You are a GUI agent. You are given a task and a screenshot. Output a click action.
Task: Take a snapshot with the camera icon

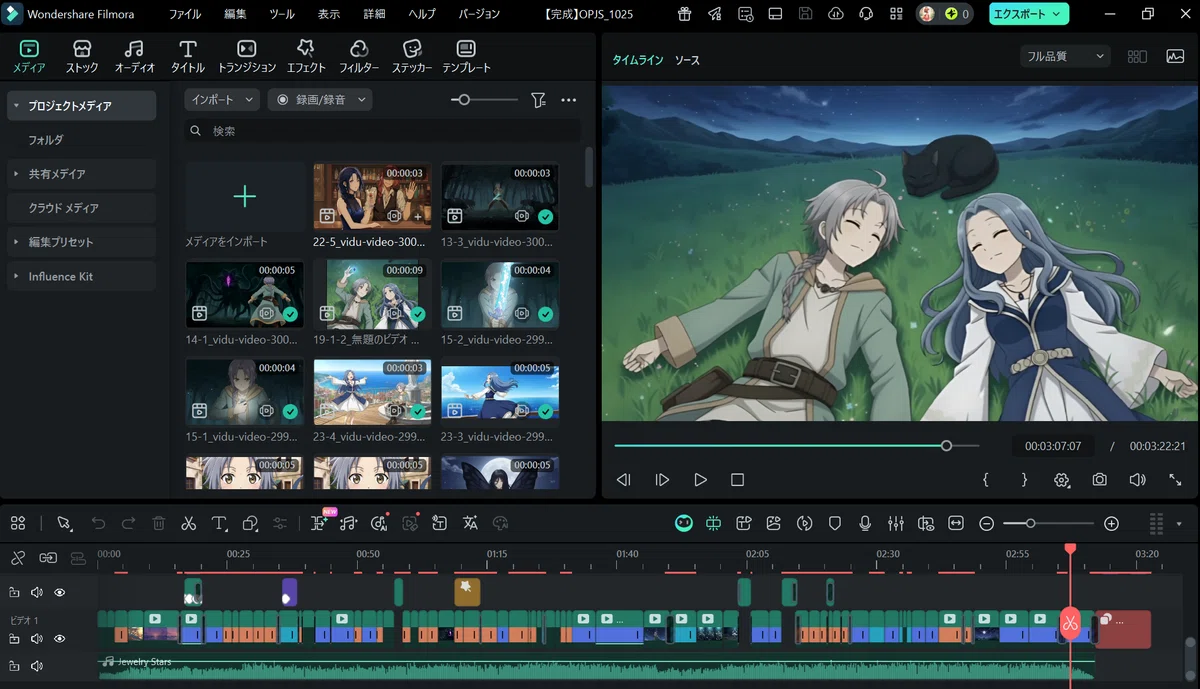click(x=1100, y=480)
